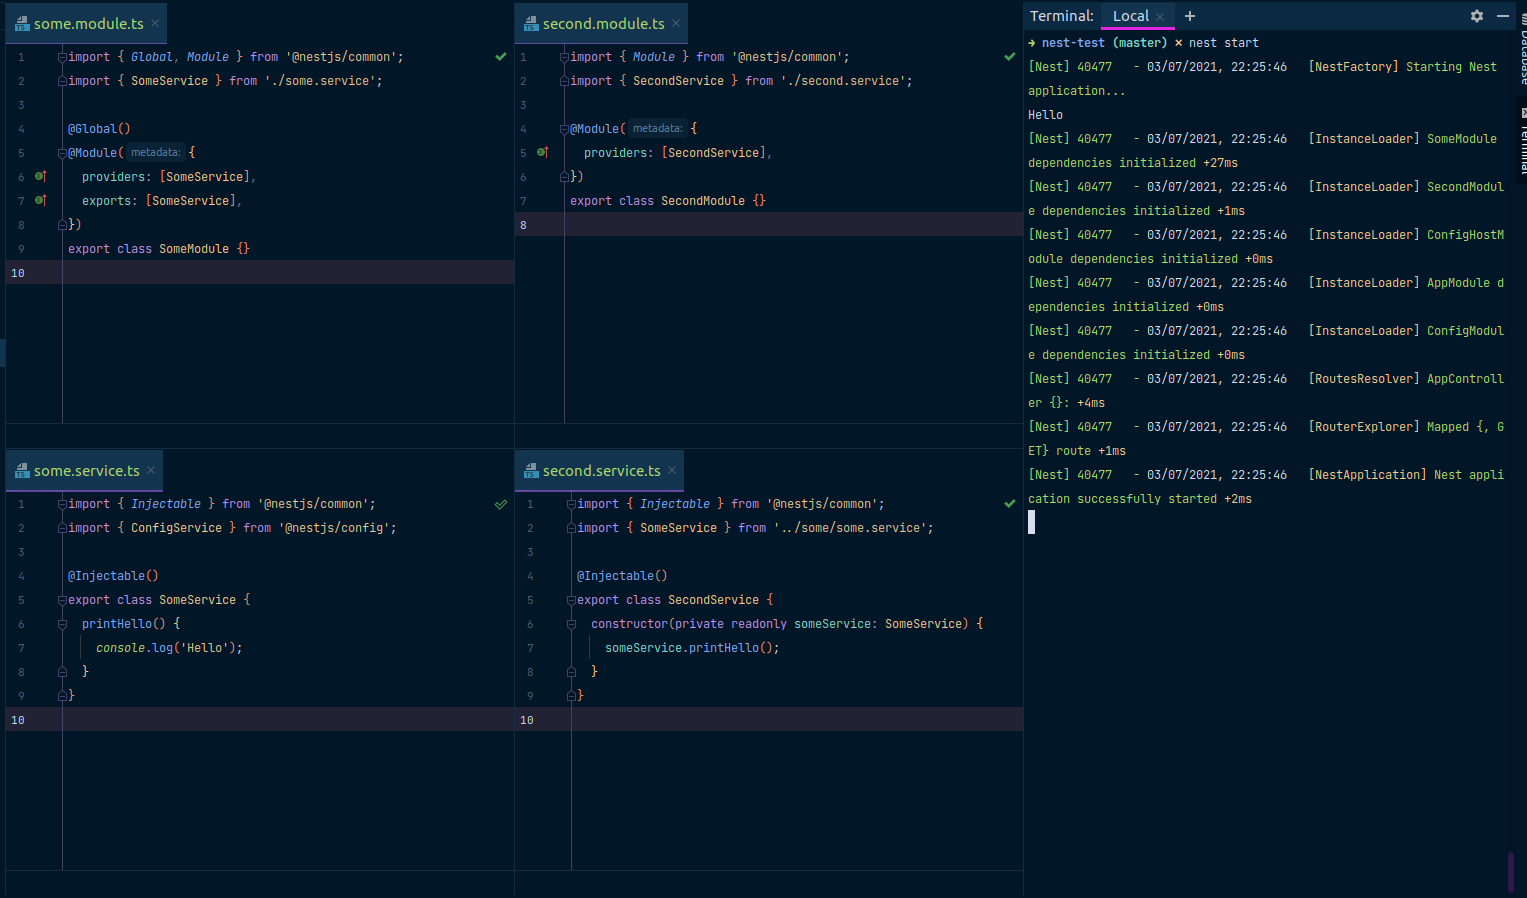Close the some.service.ts tab
Viewport: 1527px width, 898px height.
[x=151, y=470]
